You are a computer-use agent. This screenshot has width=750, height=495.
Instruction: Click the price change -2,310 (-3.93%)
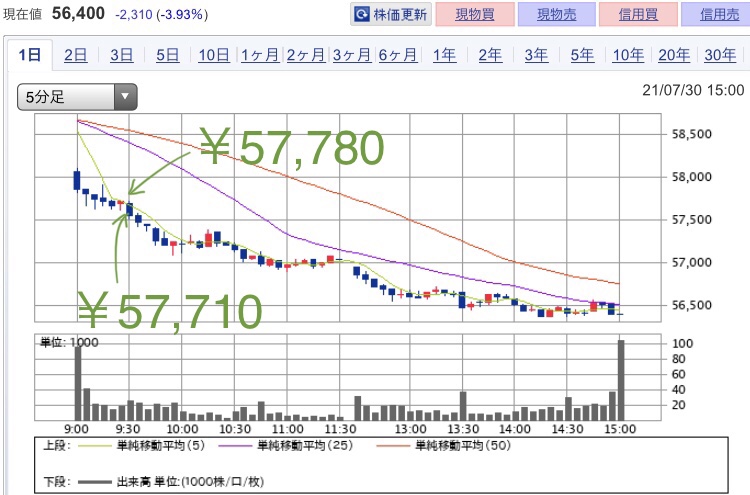[x=162, y=15]
